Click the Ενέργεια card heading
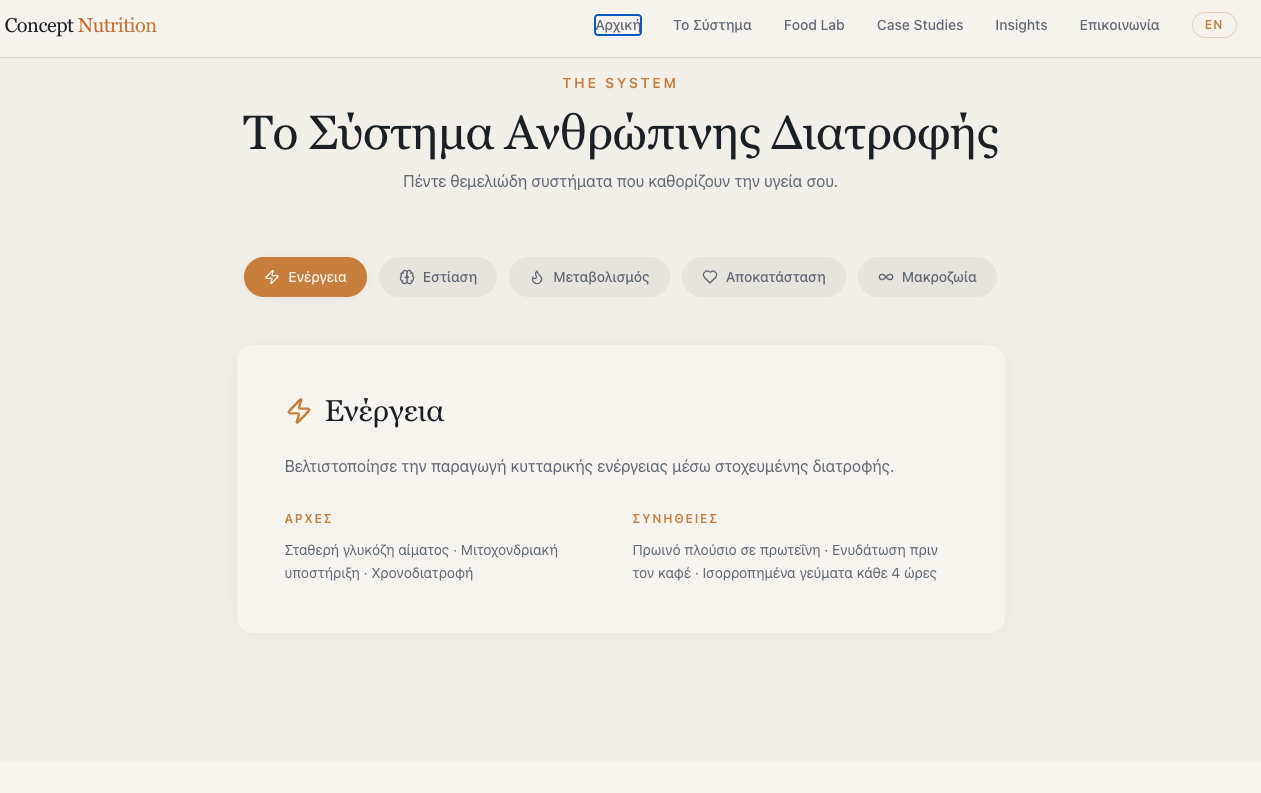This screenshot has height=793, width=1261. pos(384,411)
